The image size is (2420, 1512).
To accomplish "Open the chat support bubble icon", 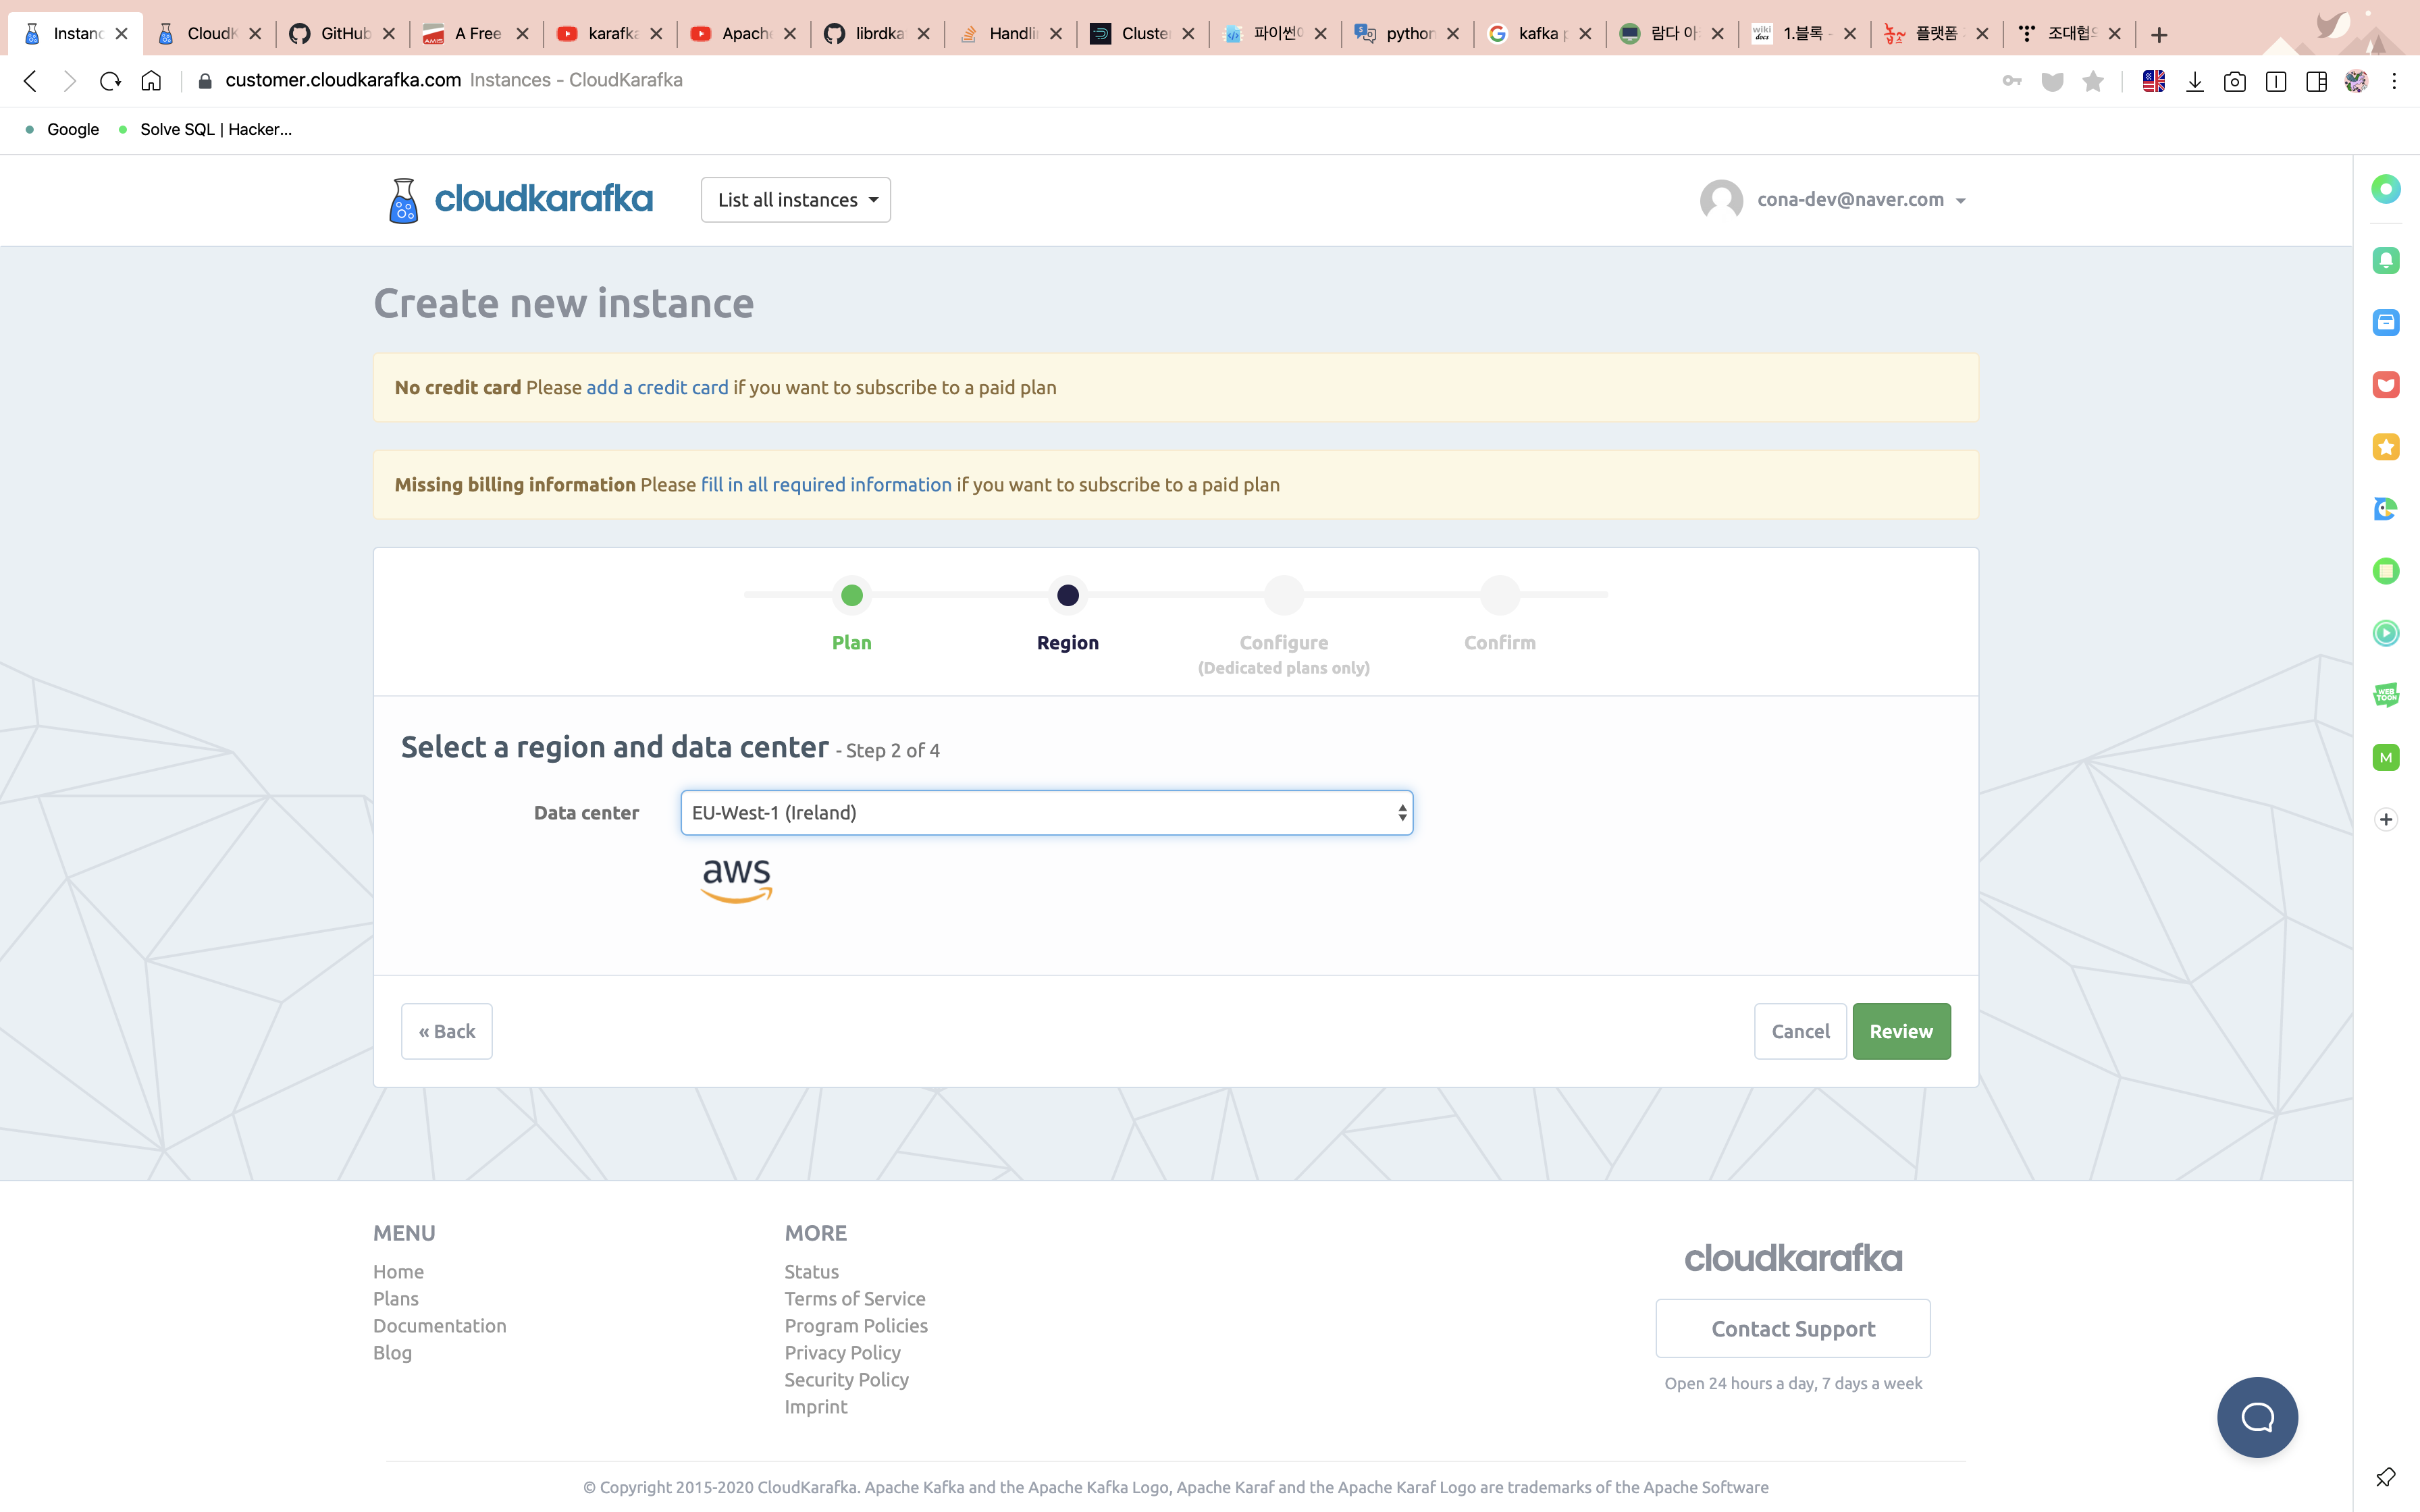I will tap(2257, 1416).
